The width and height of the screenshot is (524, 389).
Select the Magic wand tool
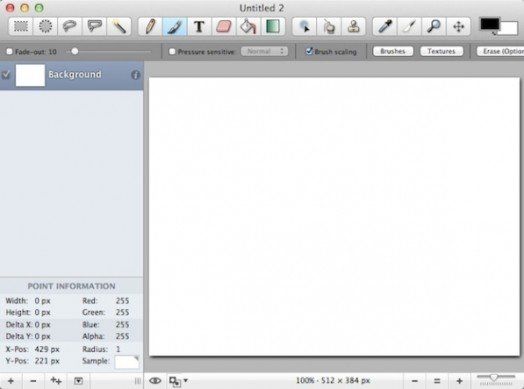pyautogui.click(x=119, y=26)
